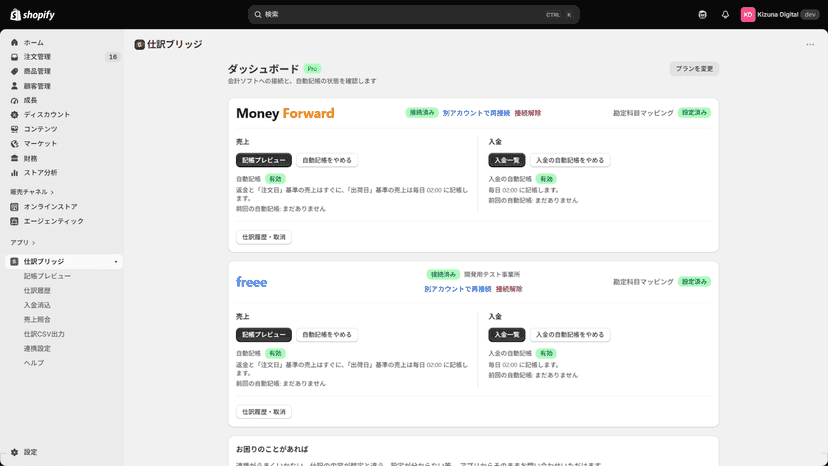Click the 注文管理 orders icon
Image resolution: width=828 pixels, height=466 pixels.
pos(14,57)
